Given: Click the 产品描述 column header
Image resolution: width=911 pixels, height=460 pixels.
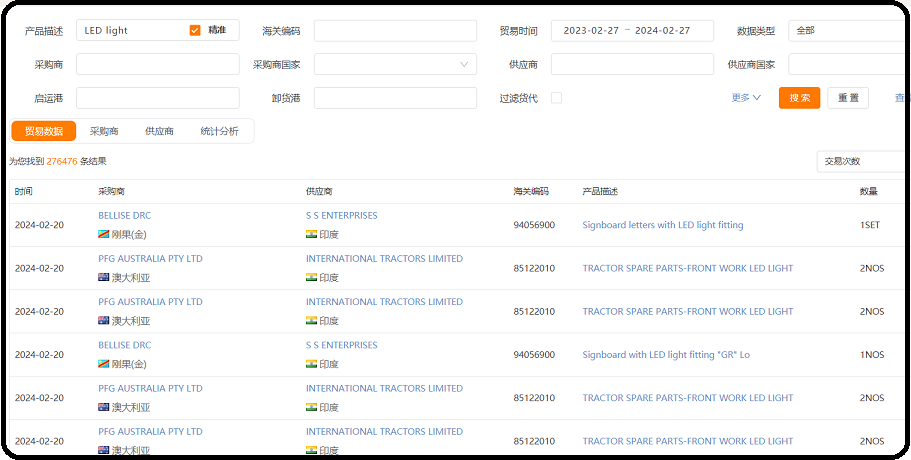Looking at the screenshot, I should [600, 192].
